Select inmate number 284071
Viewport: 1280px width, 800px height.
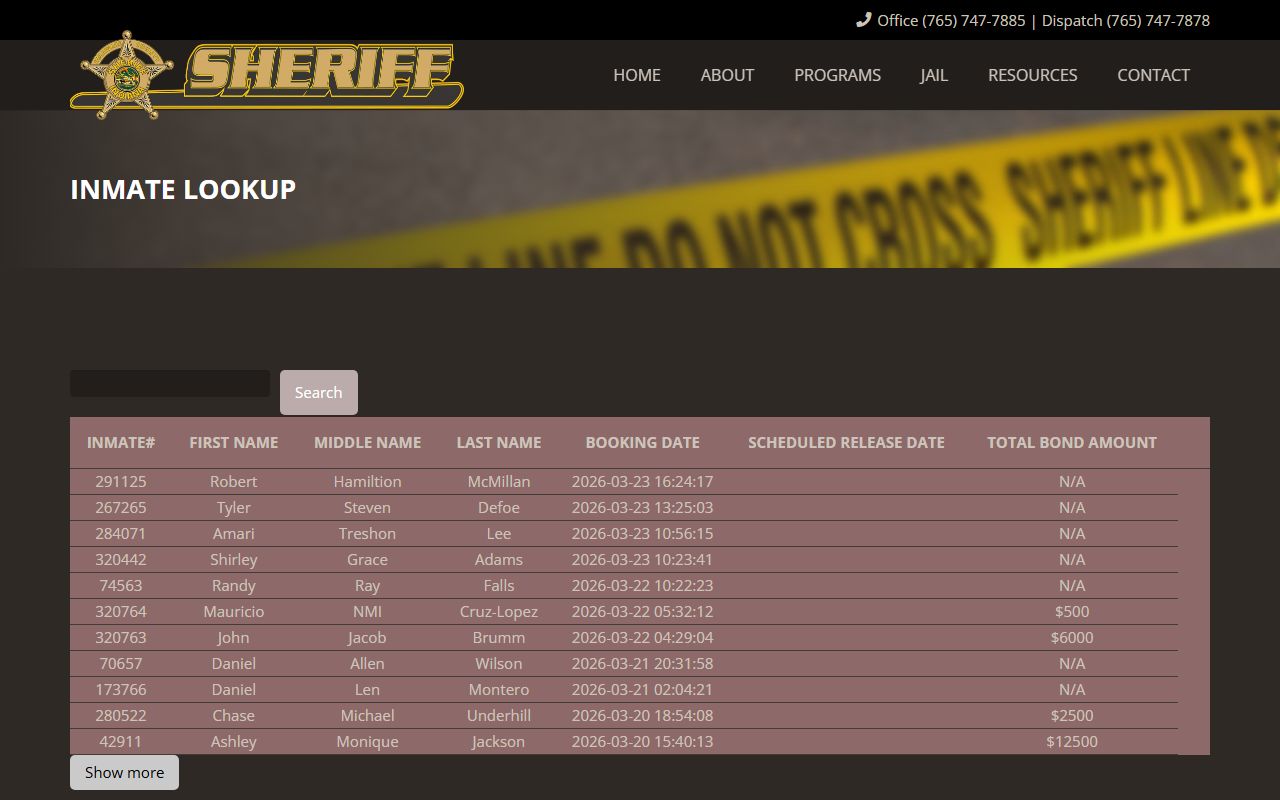pyautogui.click(x=121, y=533)
